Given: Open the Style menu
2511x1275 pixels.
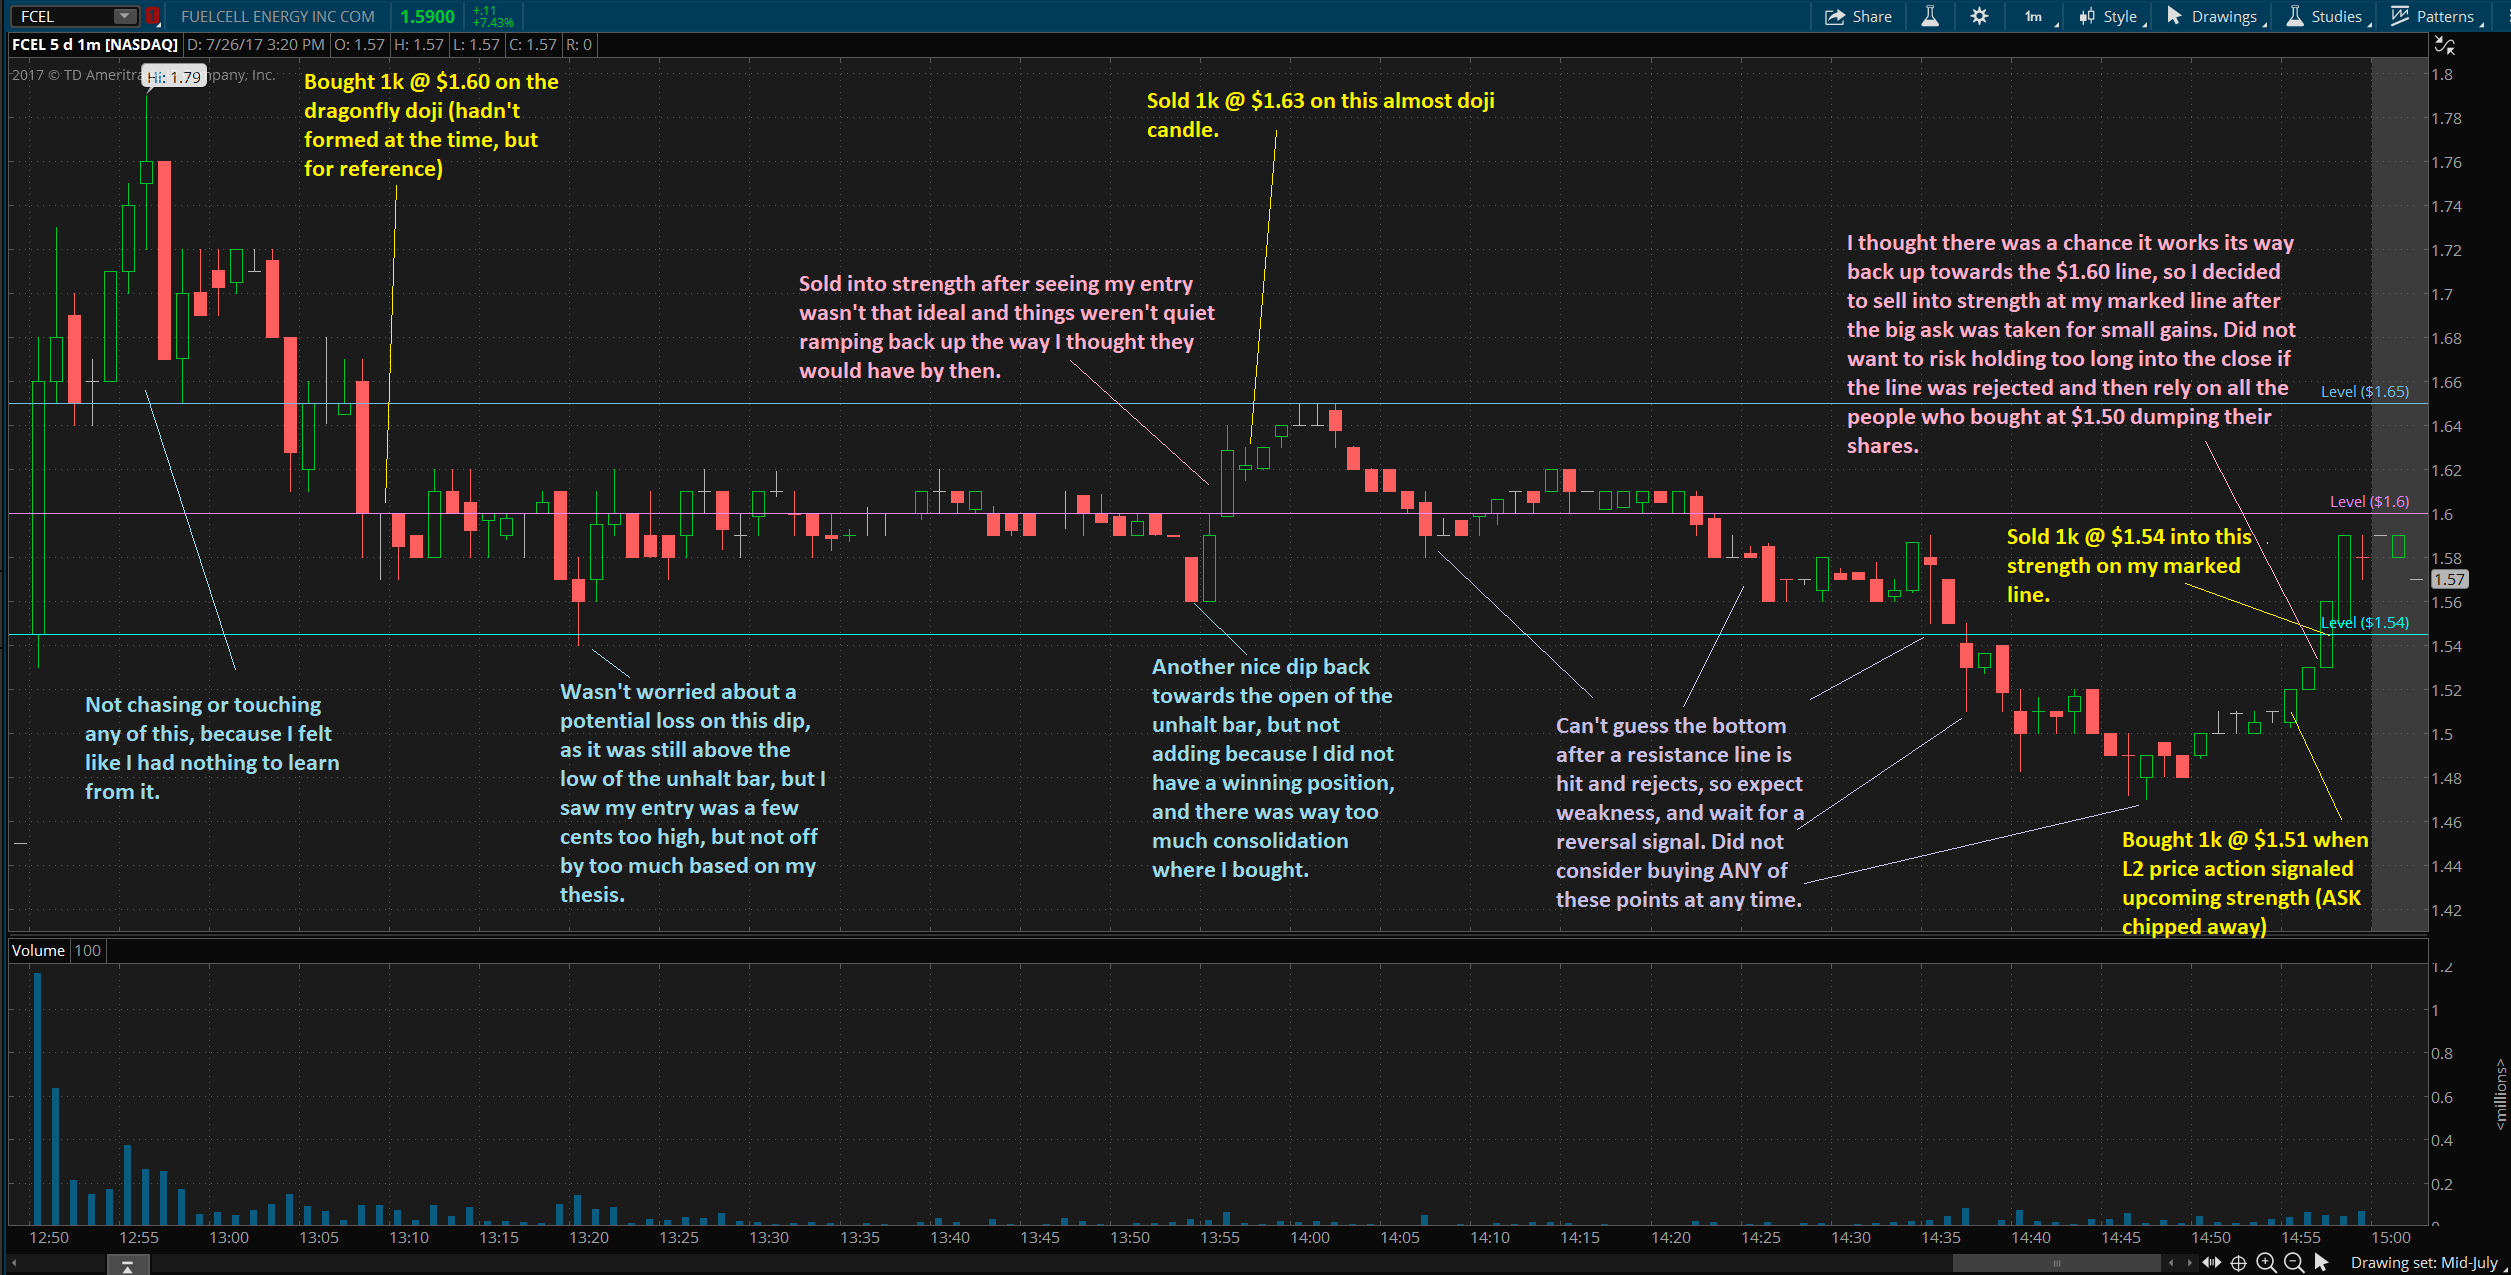Looking at the screenshot, I should pos(2111,16).
